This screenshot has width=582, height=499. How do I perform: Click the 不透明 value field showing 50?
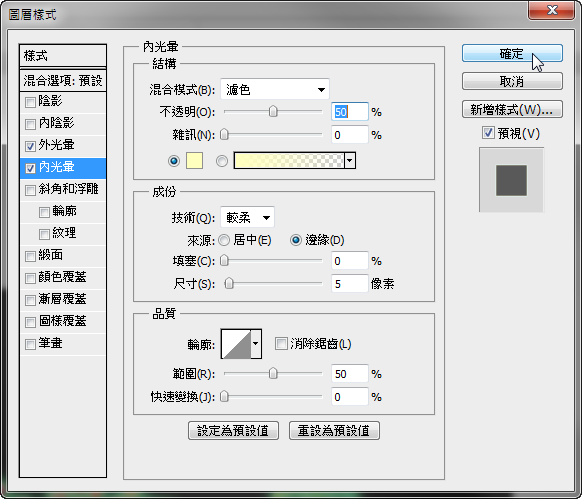point(350,112)
